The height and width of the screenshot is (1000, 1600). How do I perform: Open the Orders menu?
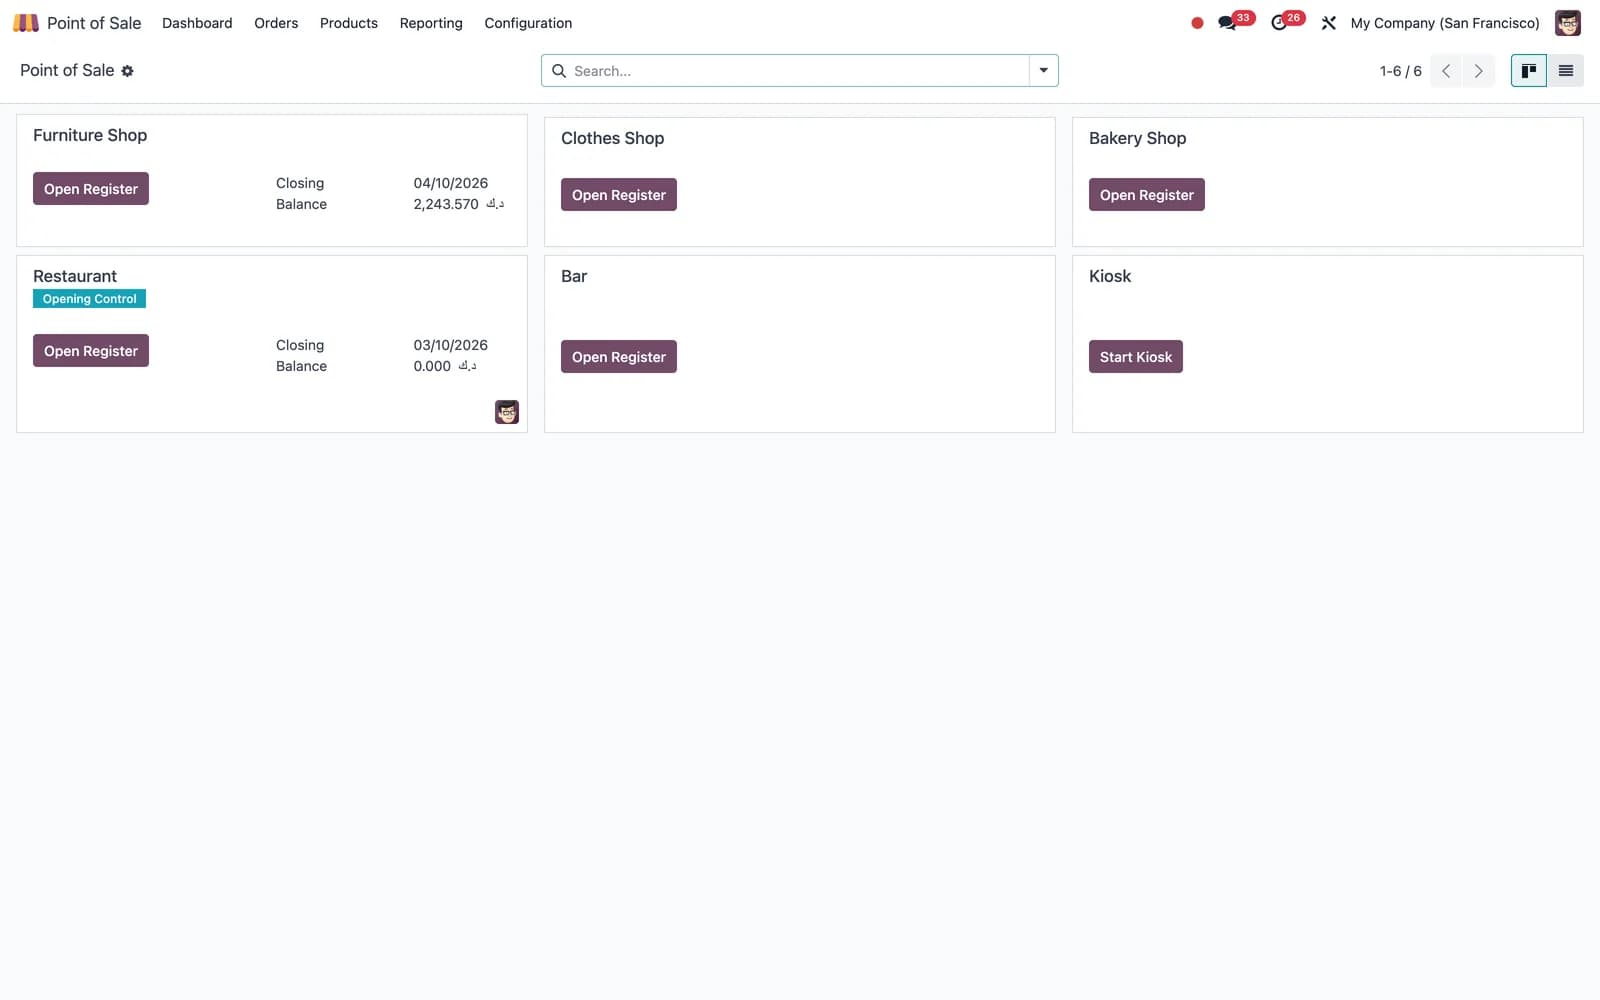pos(276,23)
